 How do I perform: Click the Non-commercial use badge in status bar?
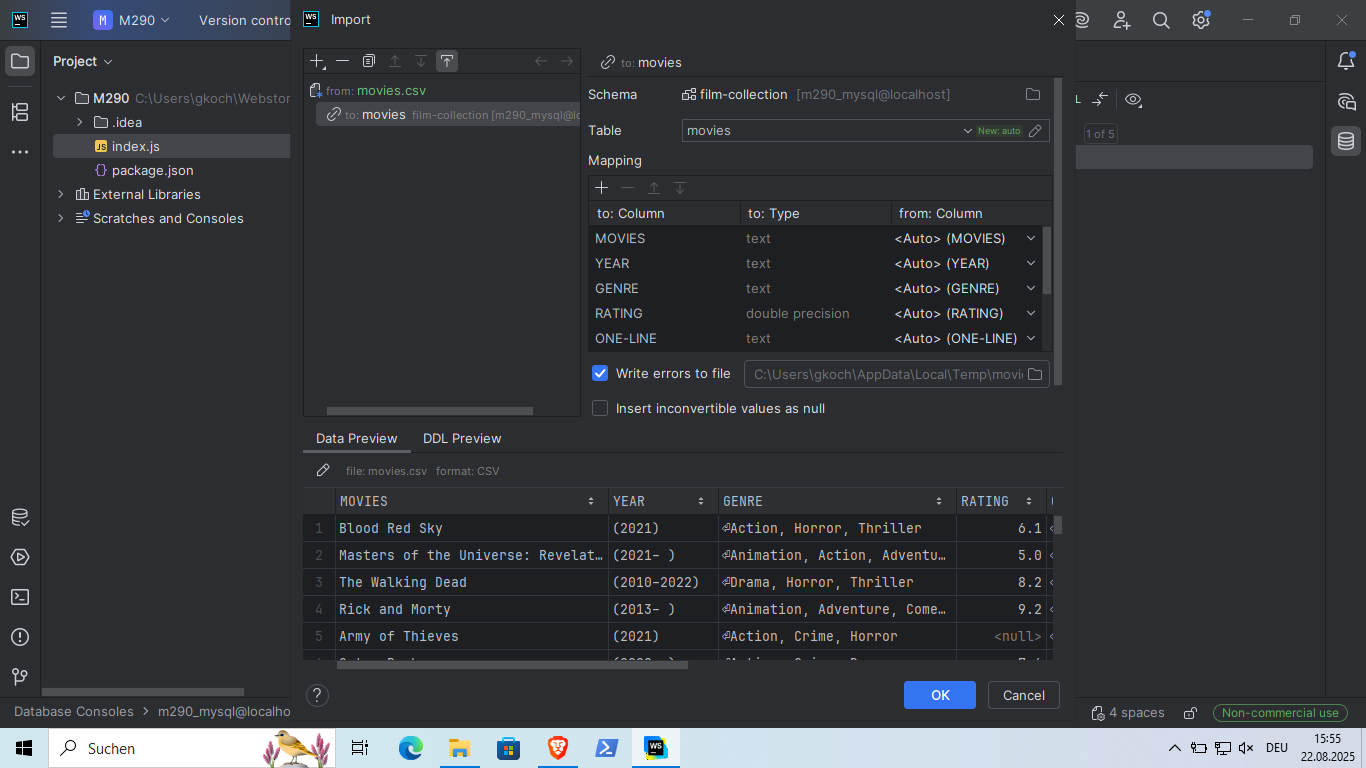point(1280,713)
